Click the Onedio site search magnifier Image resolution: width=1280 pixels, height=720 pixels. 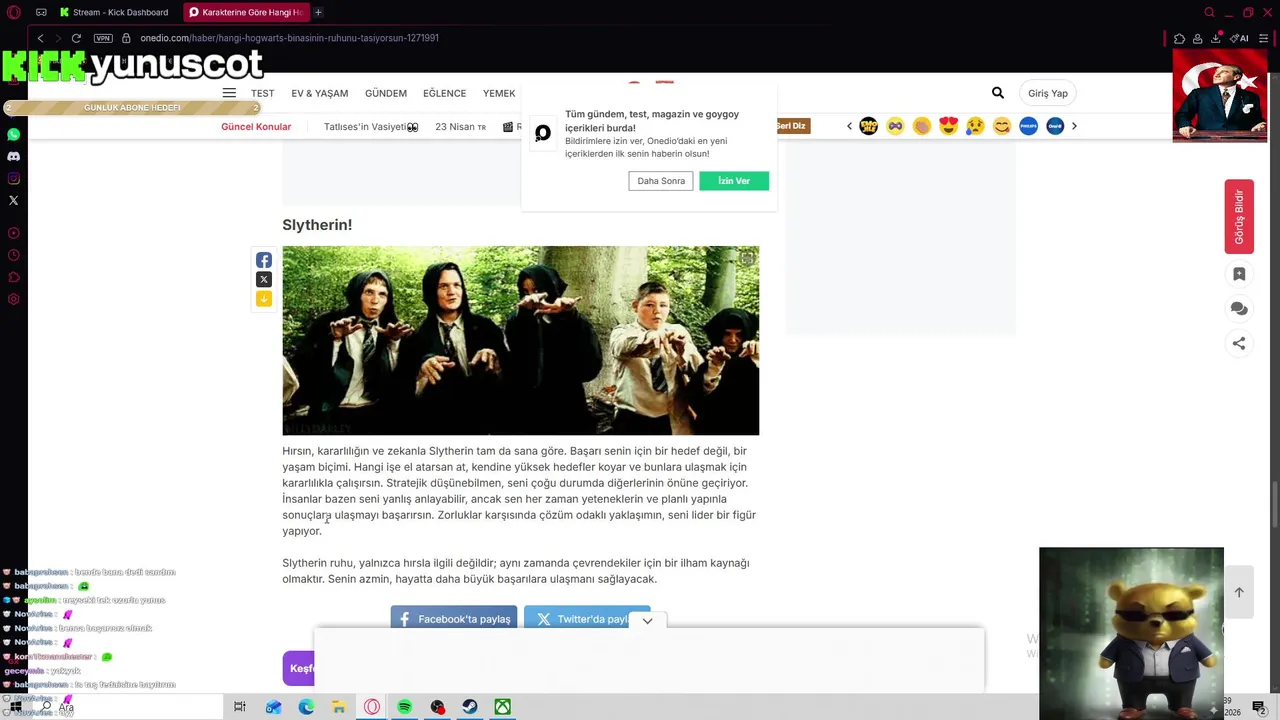pos(997,93)
